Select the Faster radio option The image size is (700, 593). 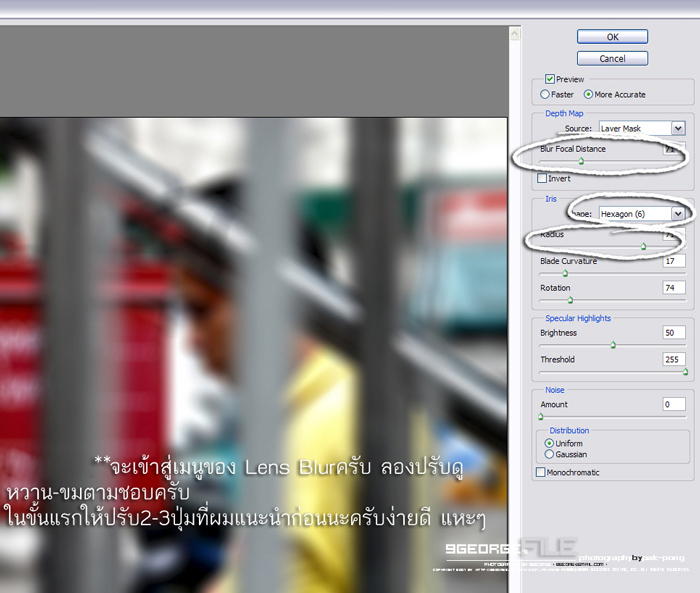[x=545, y=94]
